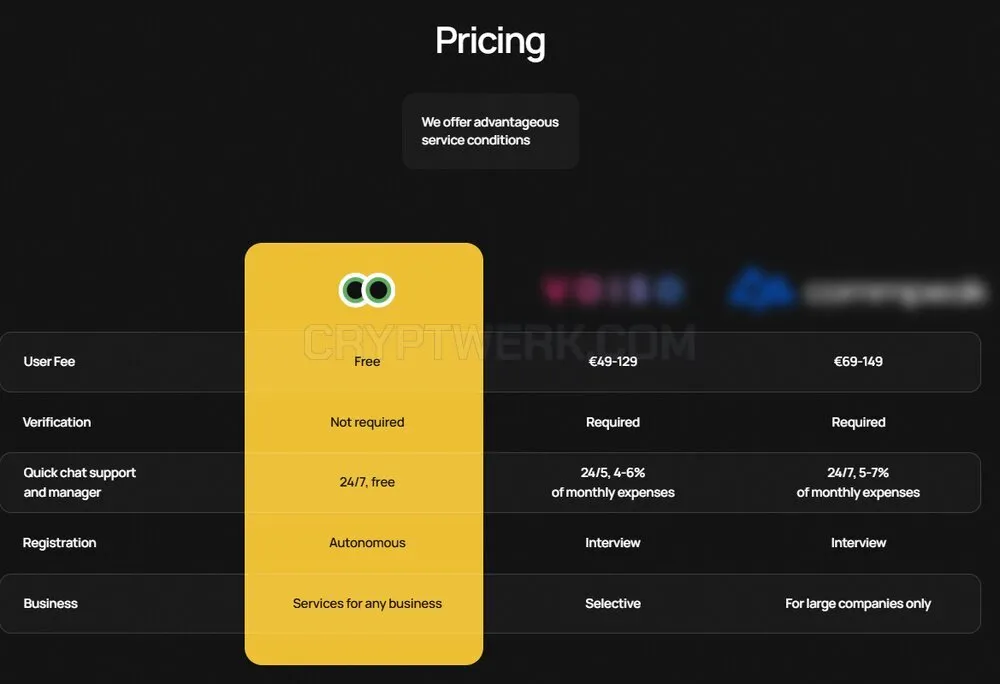Click the 24/7, 5-7% monthly expenses cell

(858, 483)
